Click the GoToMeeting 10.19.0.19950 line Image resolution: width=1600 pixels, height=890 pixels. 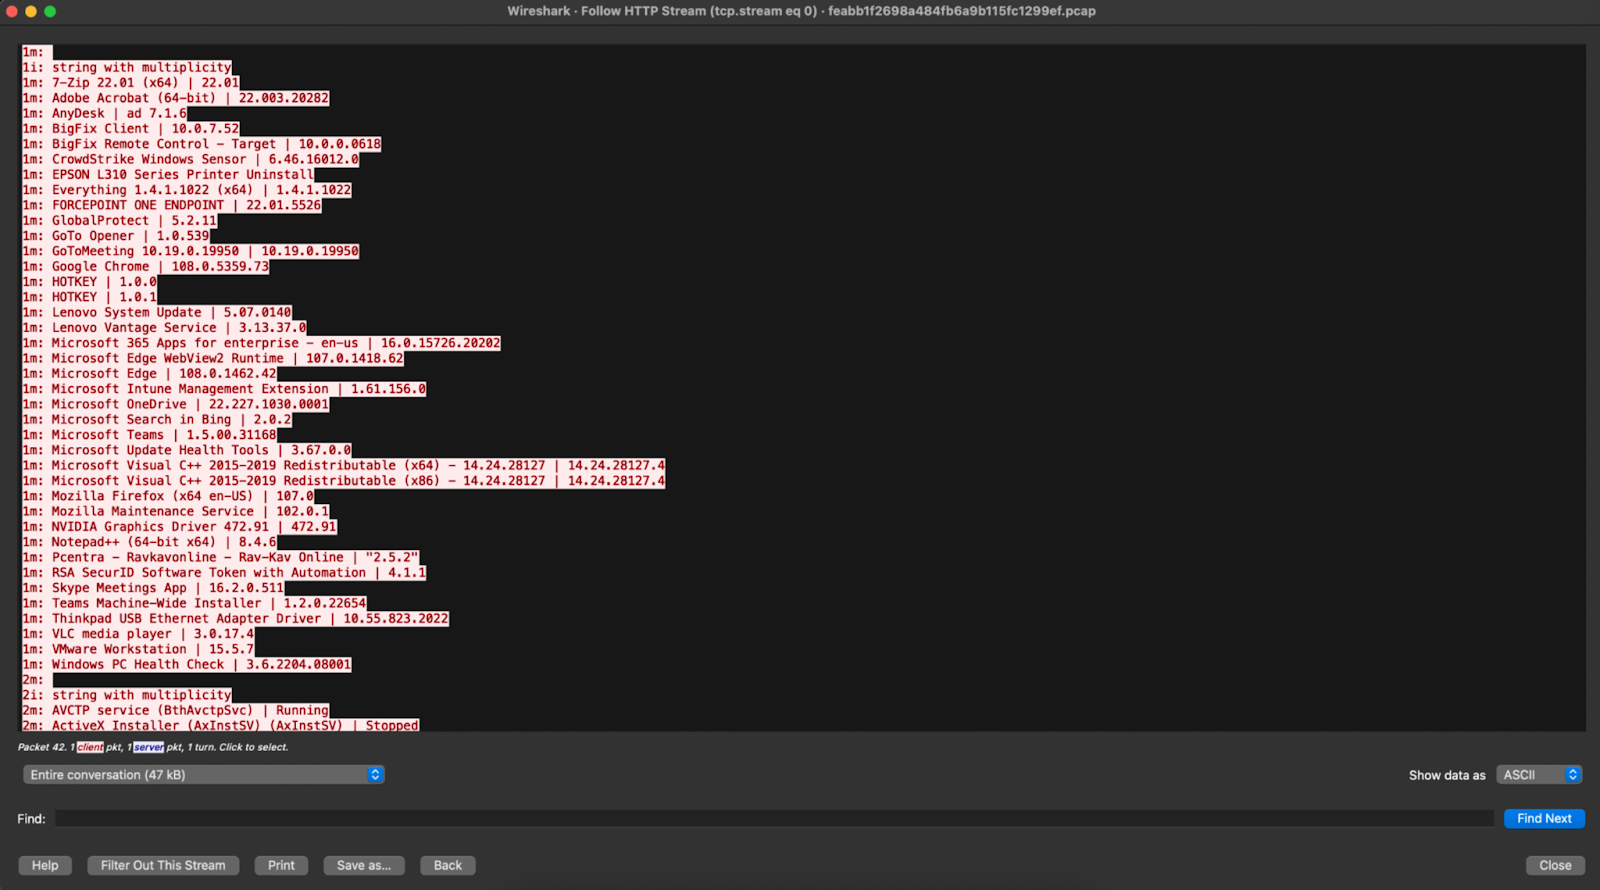[191, 251]
